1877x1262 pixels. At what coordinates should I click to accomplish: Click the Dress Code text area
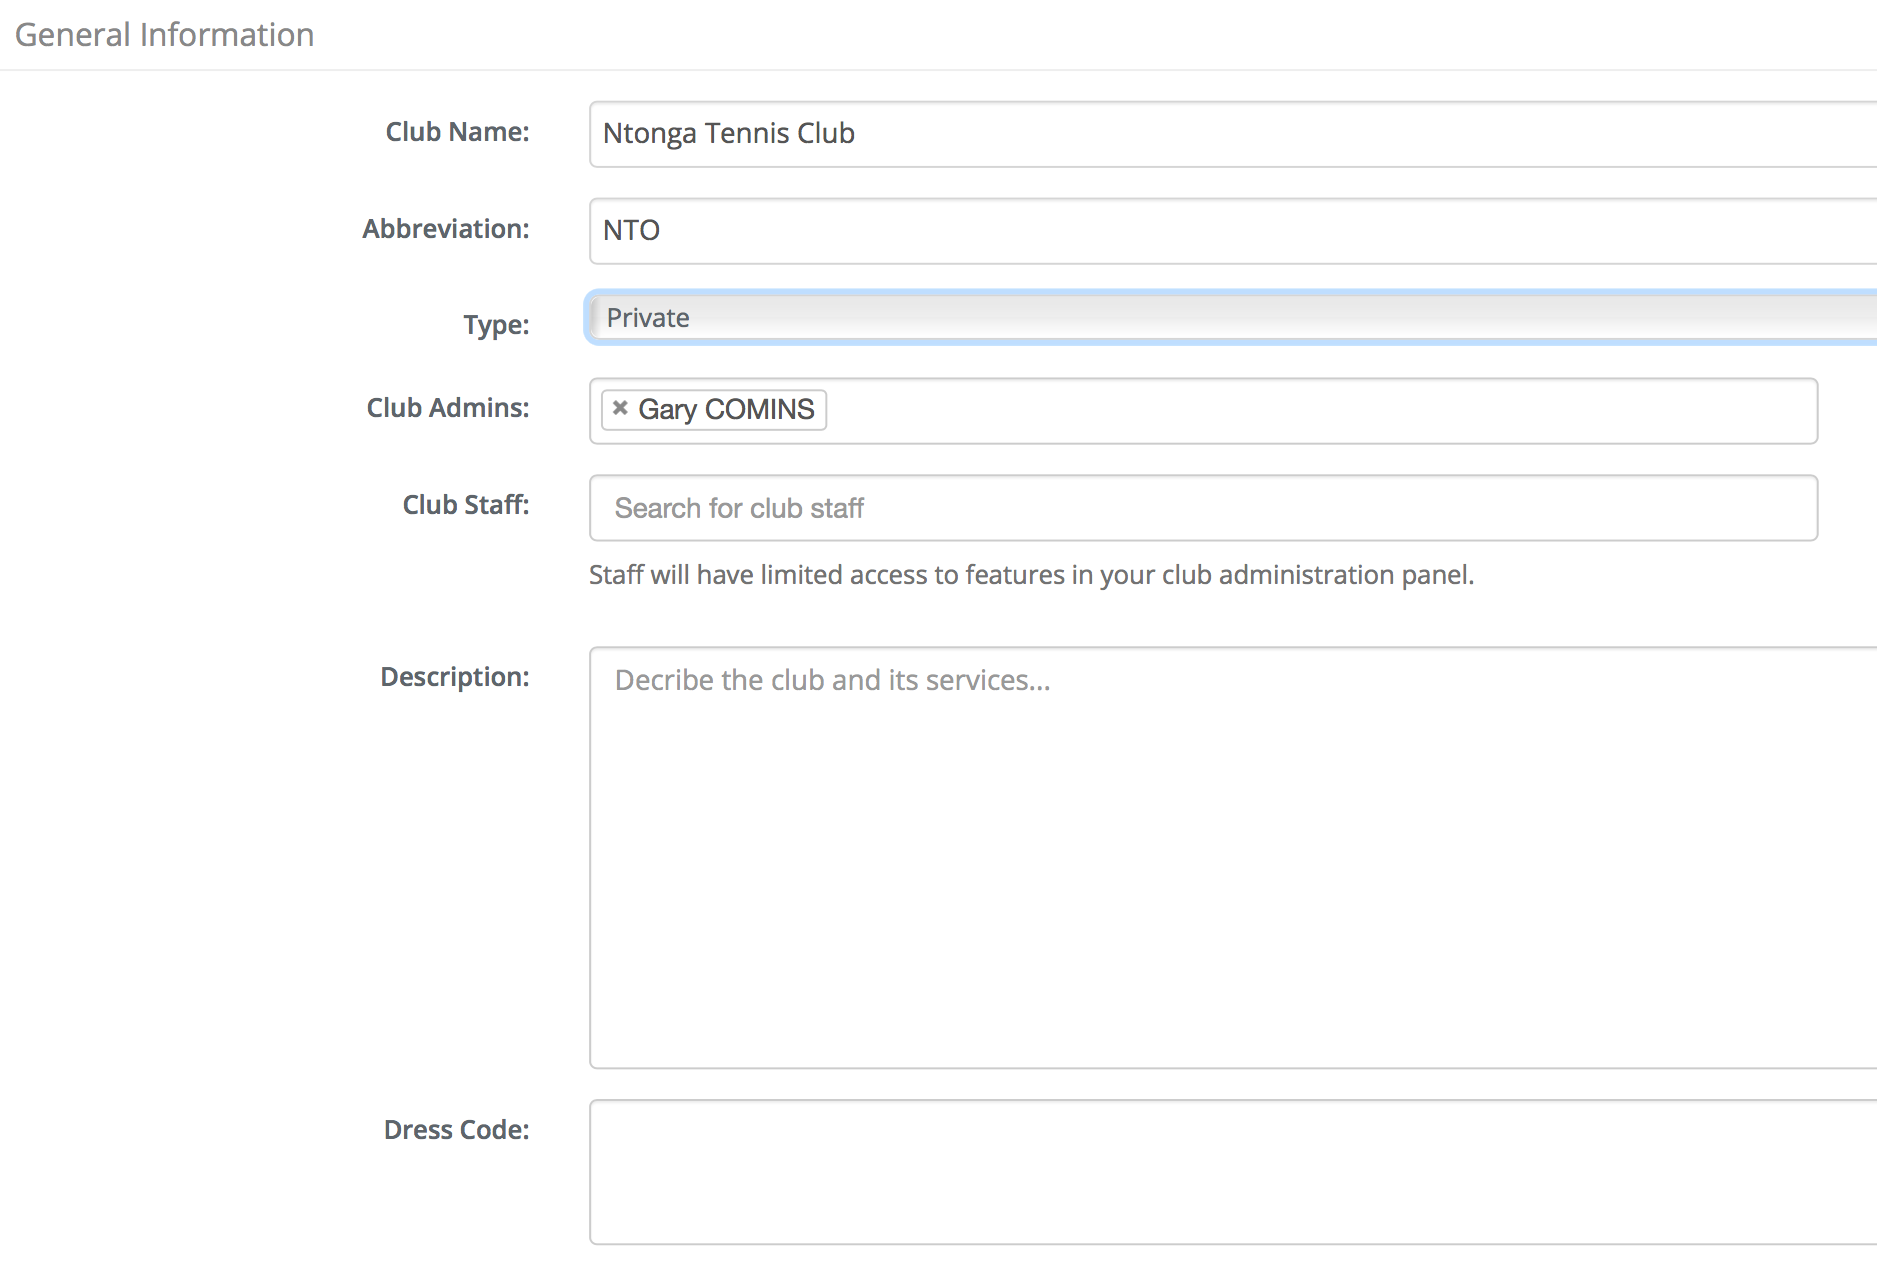(1233, 1172)
